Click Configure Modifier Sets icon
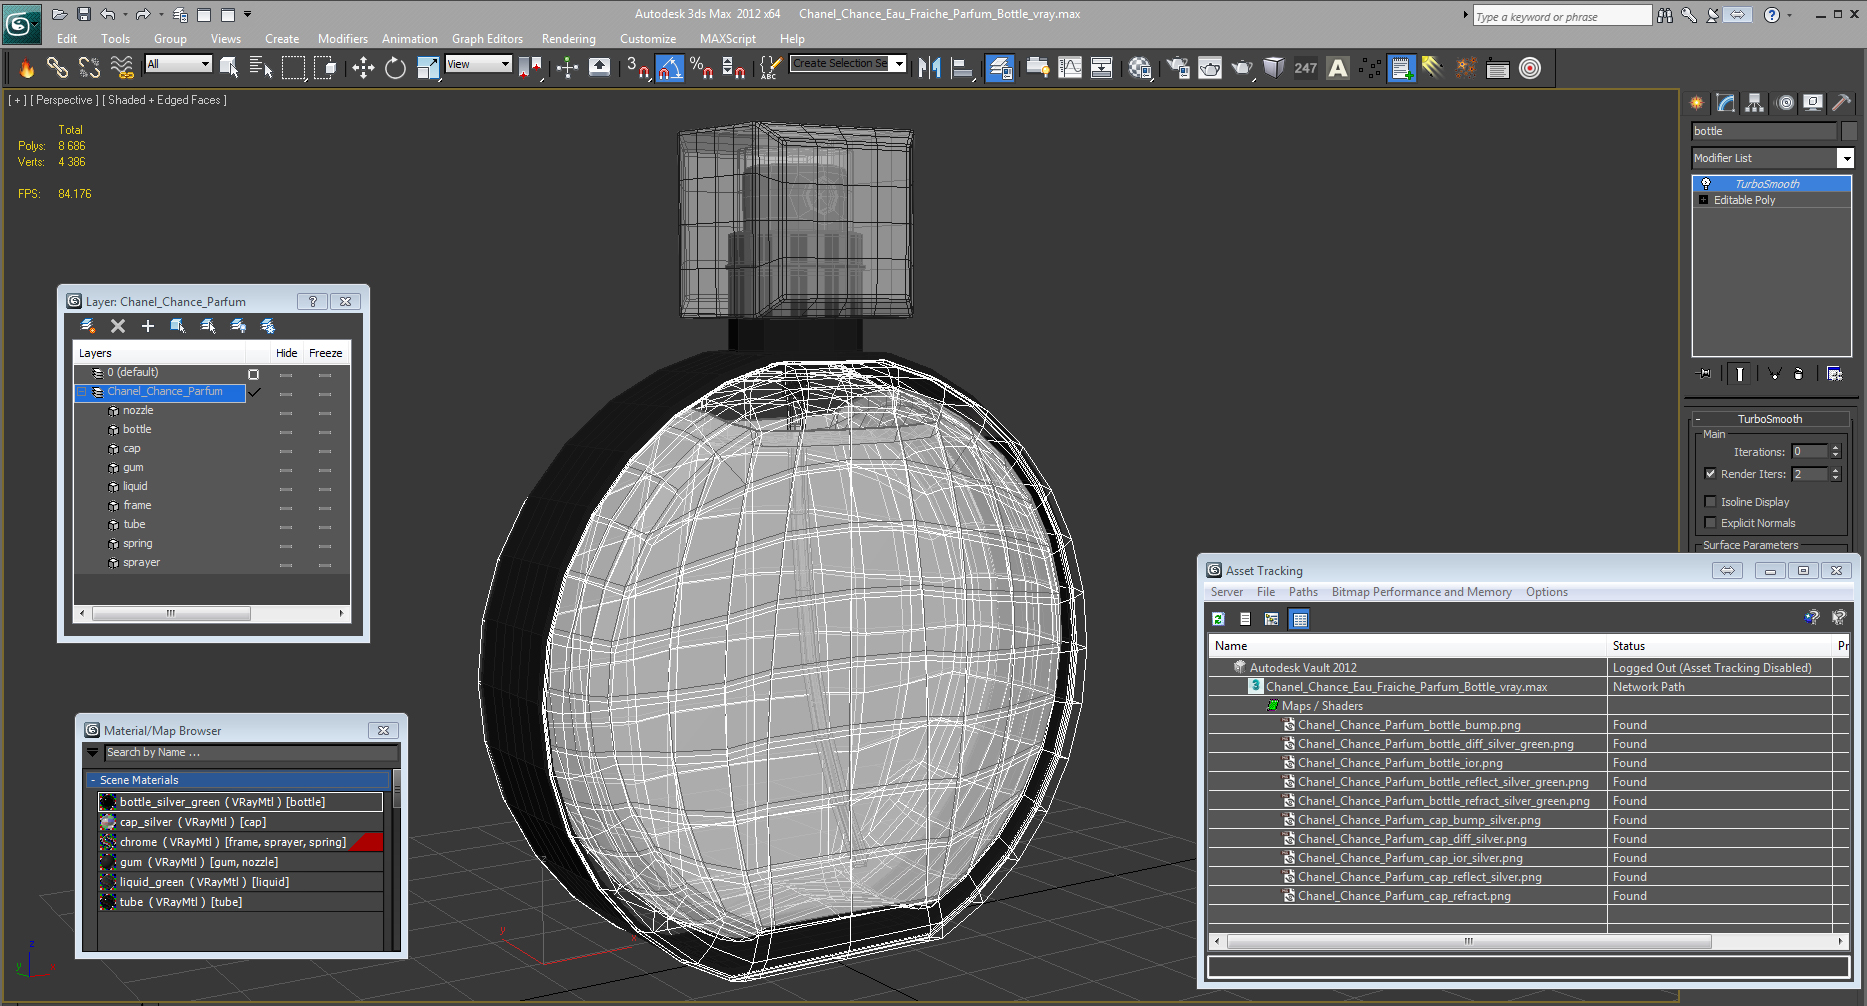 (x=1835, y=374)
